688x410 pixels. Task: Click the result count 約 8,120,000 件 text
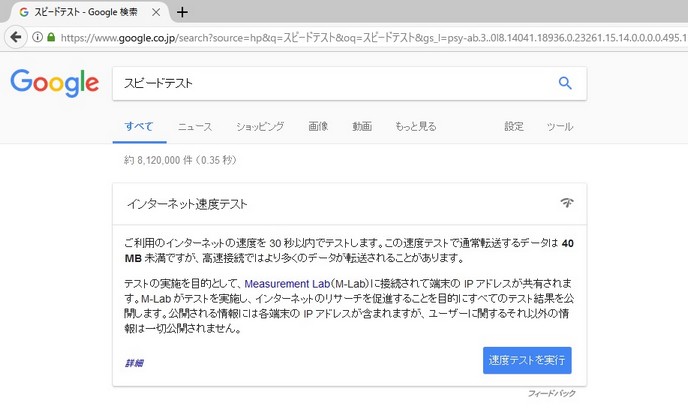click(158, 160)
